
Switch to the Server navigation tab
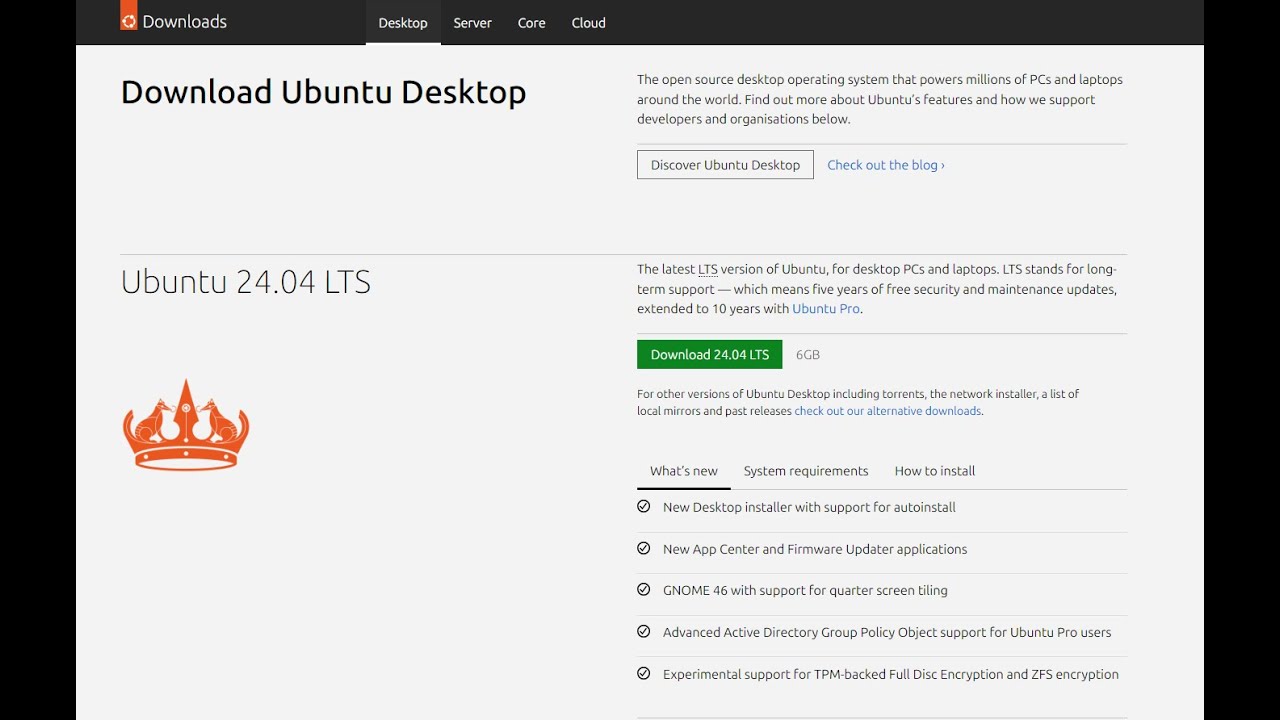tap(472, 23)
